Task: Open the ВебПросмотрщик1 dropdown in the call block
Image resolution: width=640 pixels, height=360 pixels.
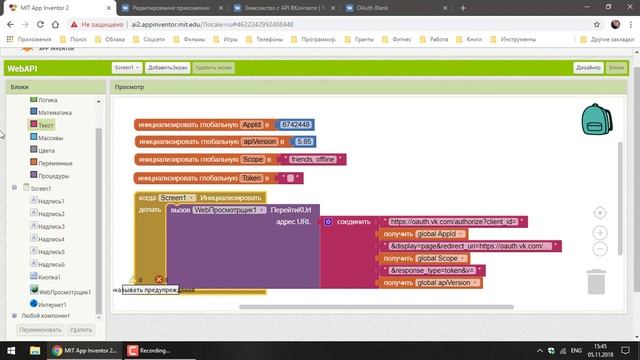Action: tap(229, 210)
